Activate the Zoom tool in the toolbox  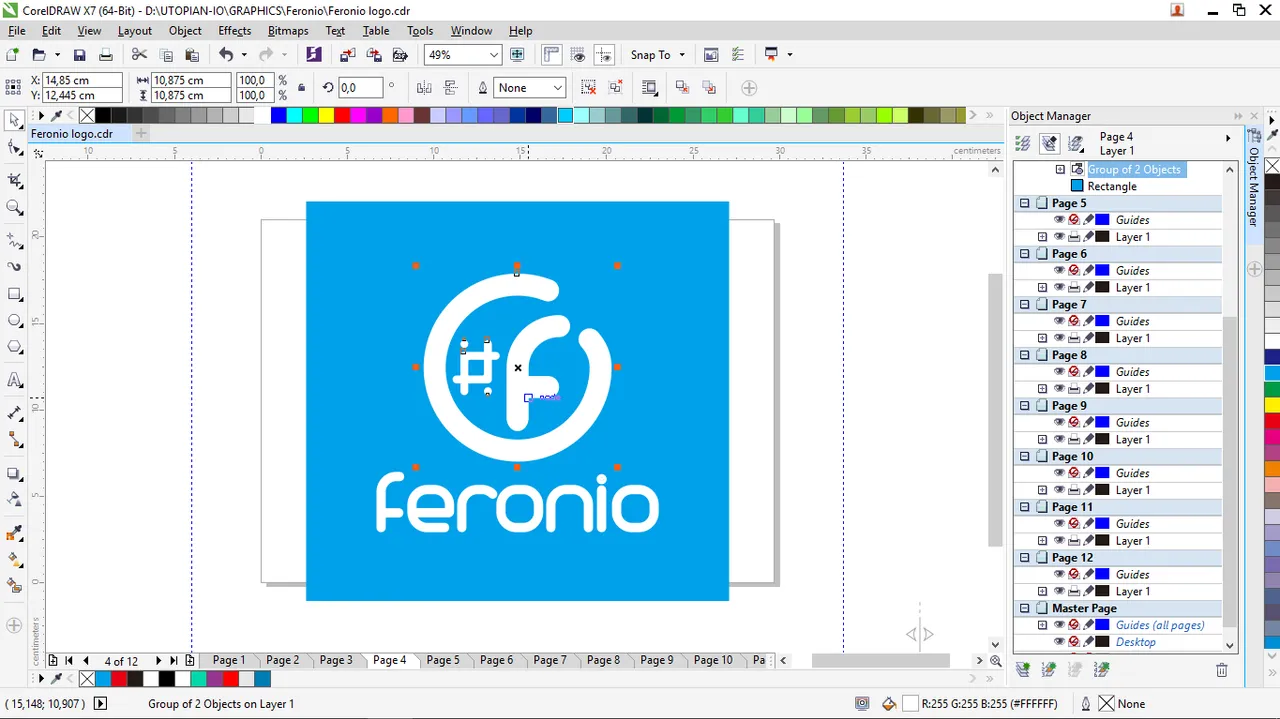click(x=14, y=207)
